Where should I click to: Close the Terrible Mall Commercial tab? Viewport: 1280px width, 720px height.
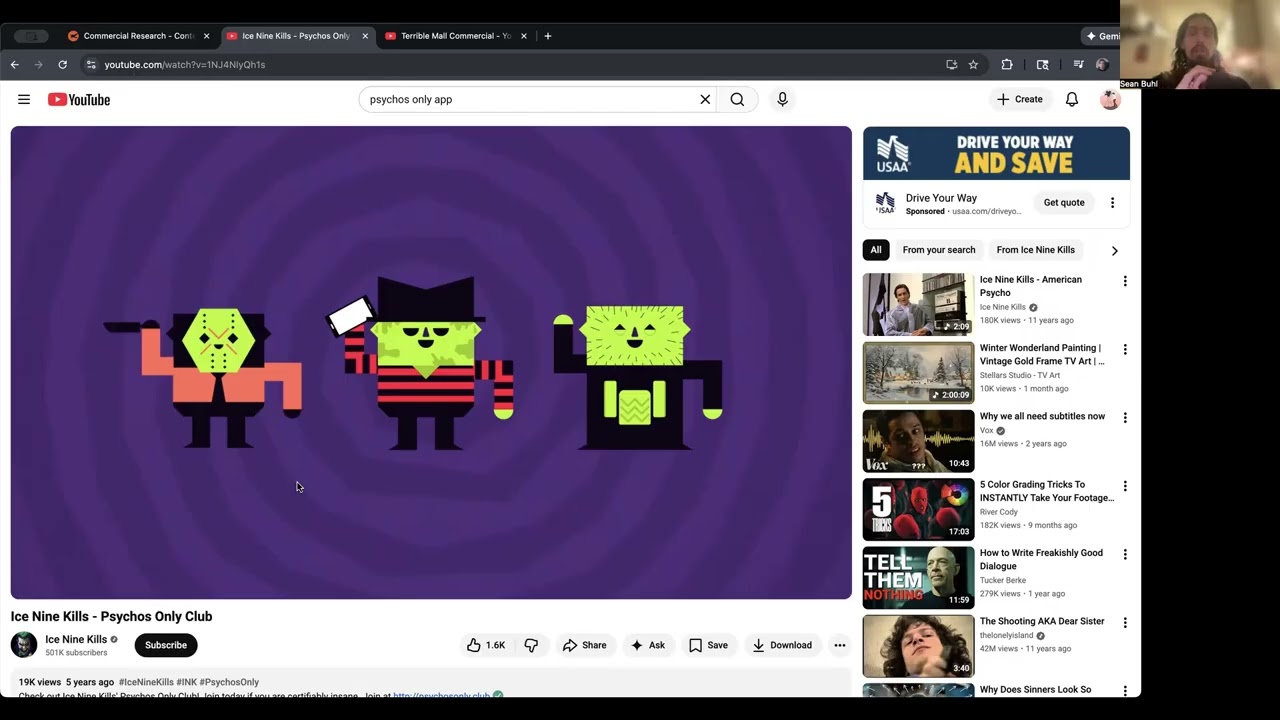click(523, 36)
